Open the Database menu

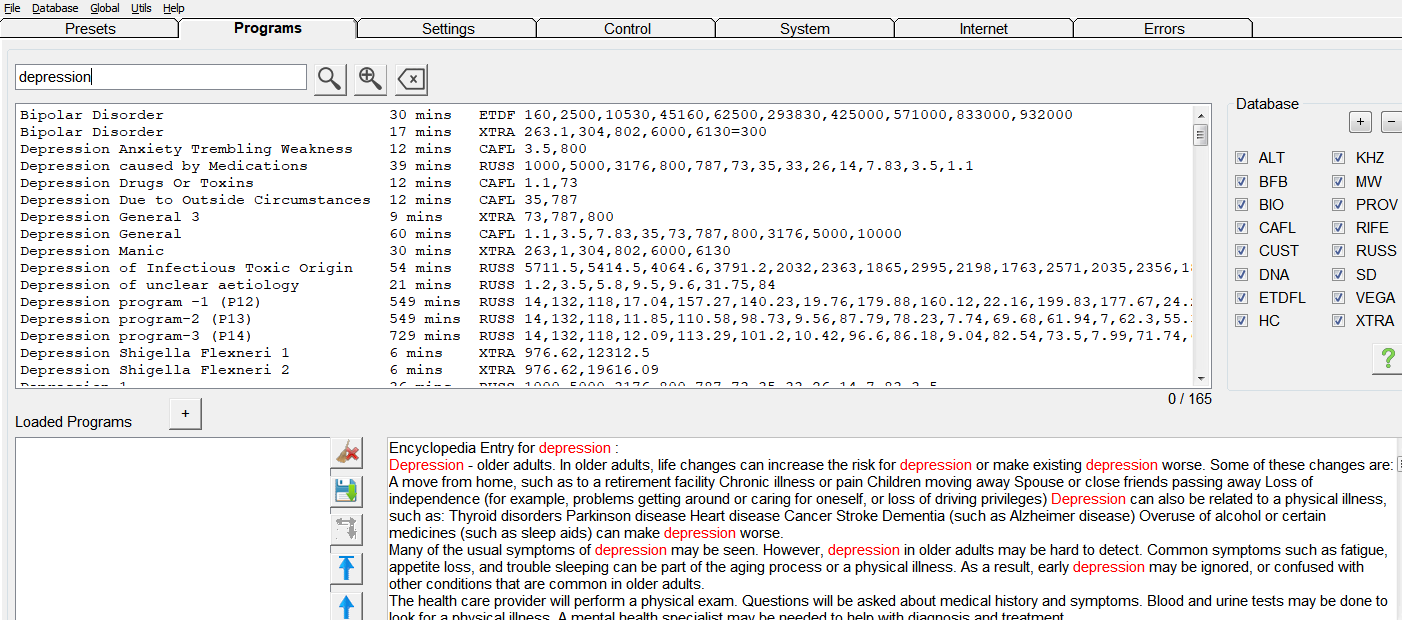coord(55,8)
